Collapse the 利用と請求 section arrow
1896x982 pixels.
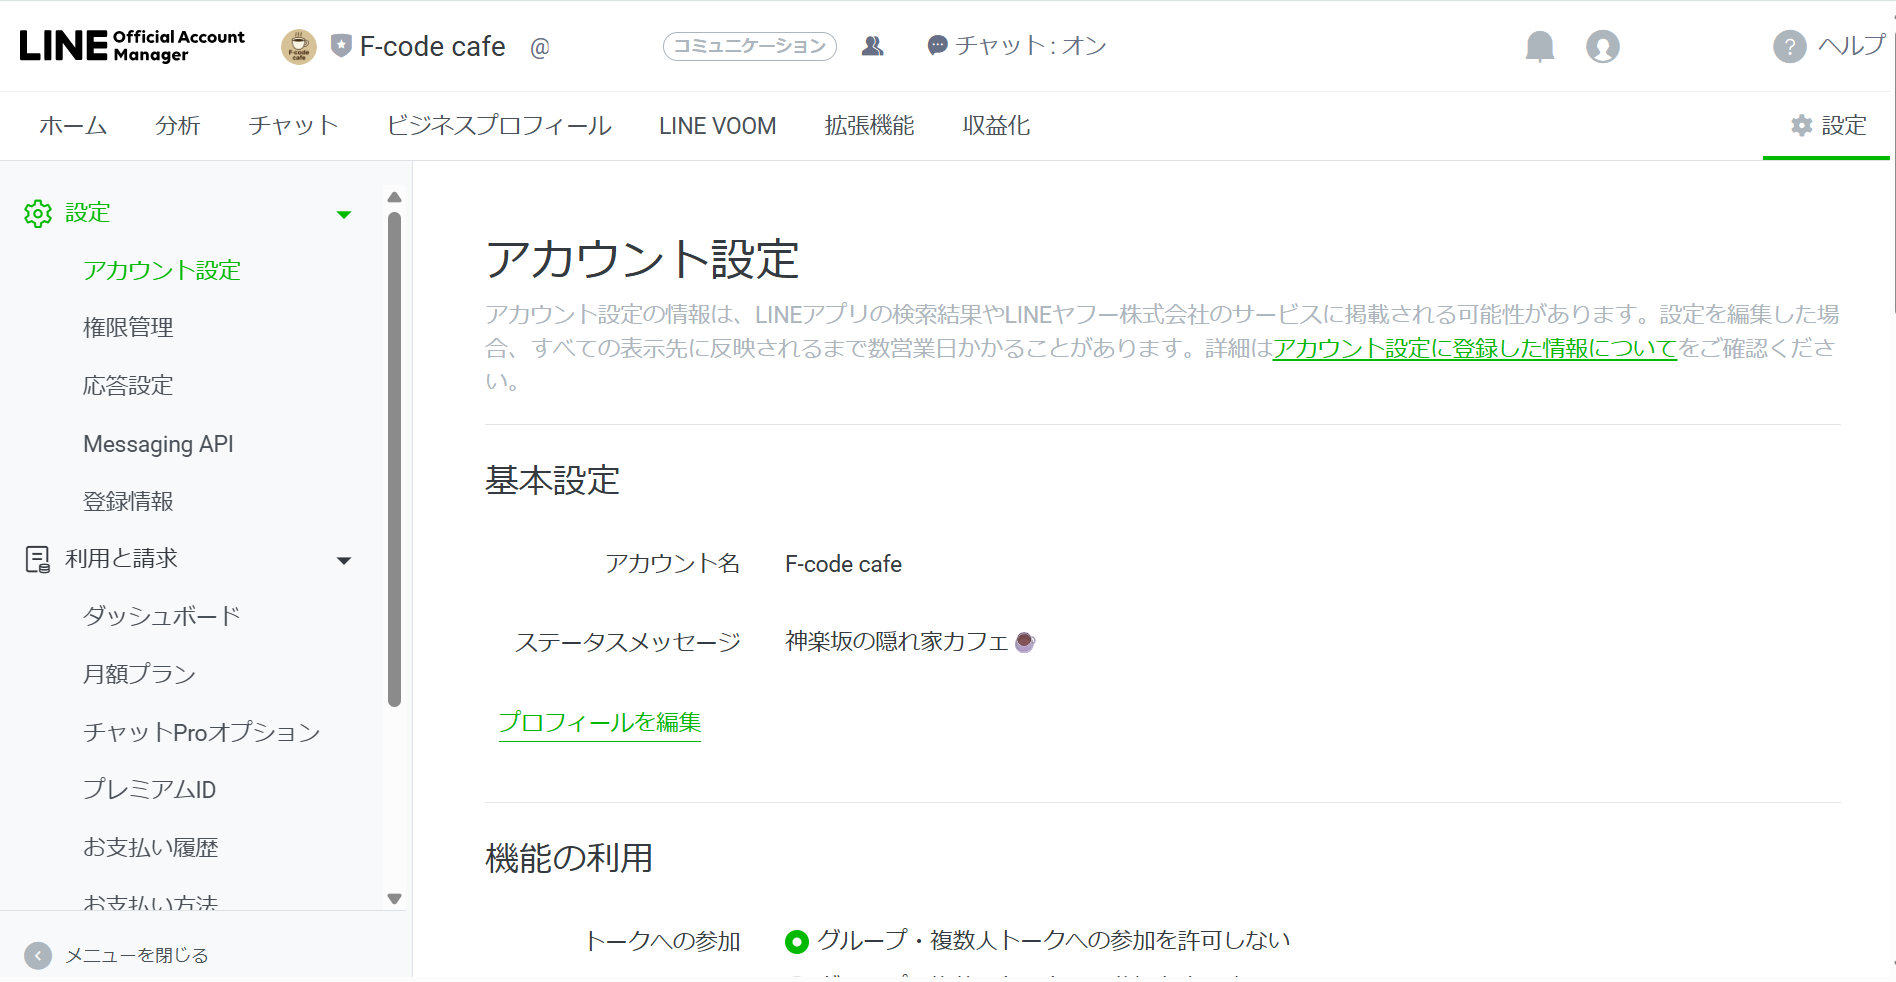click(x=344, y=560)
